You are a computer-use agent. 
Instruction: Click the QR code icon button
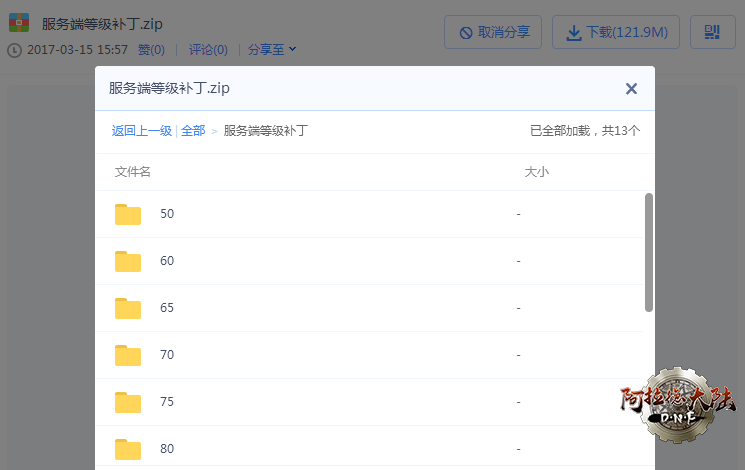click(x=712, y=33)
